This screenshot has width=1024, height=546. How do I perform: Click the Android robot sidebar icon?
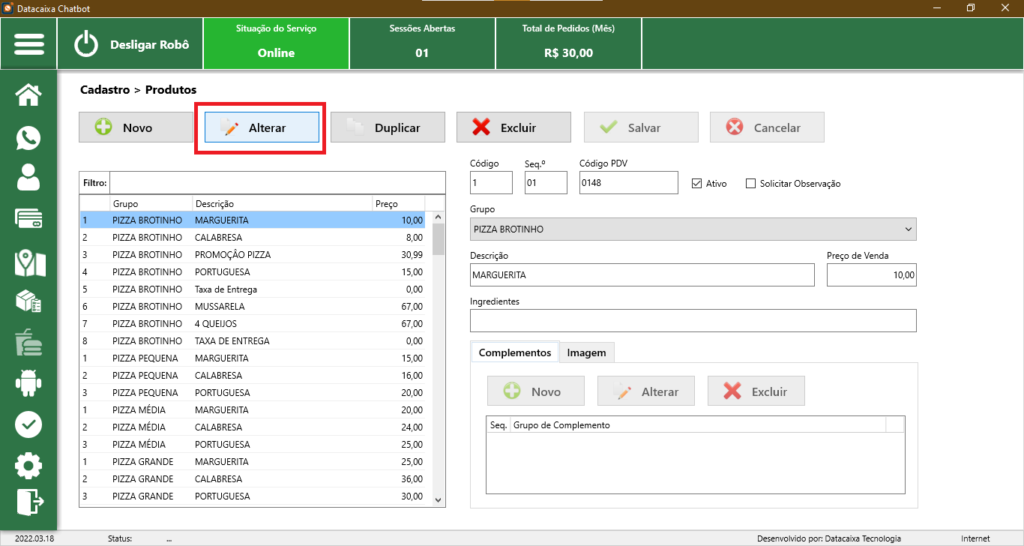(29, 383)
